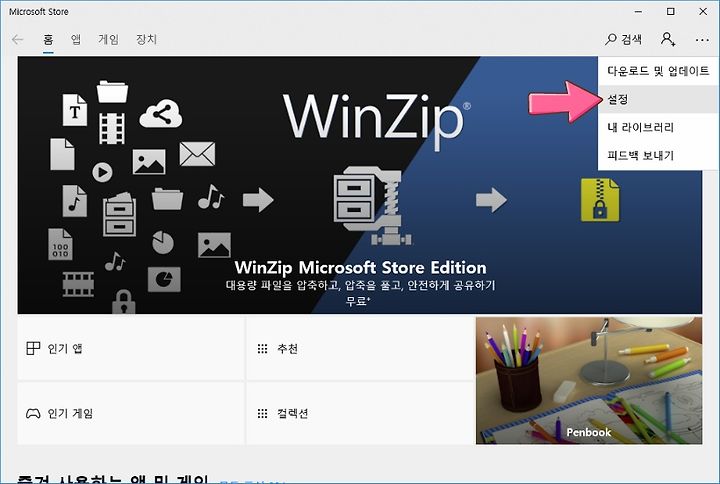Viewport: 720px width, 484px height.
Task: Click the 추천 dotted grid icon
Action: point(262,349)
